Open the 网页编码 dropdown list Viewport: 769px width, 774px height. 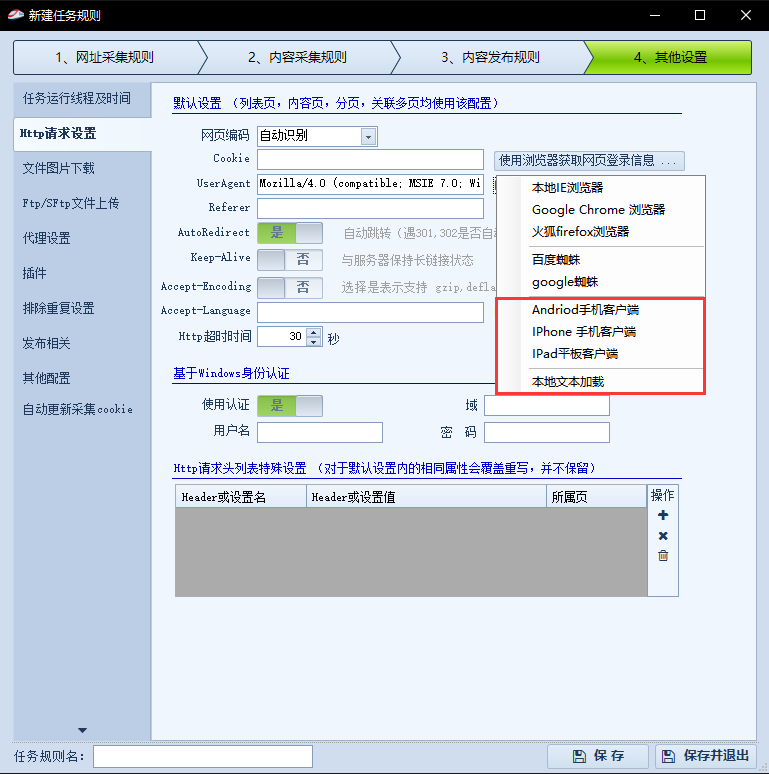[x=368, y=136]
